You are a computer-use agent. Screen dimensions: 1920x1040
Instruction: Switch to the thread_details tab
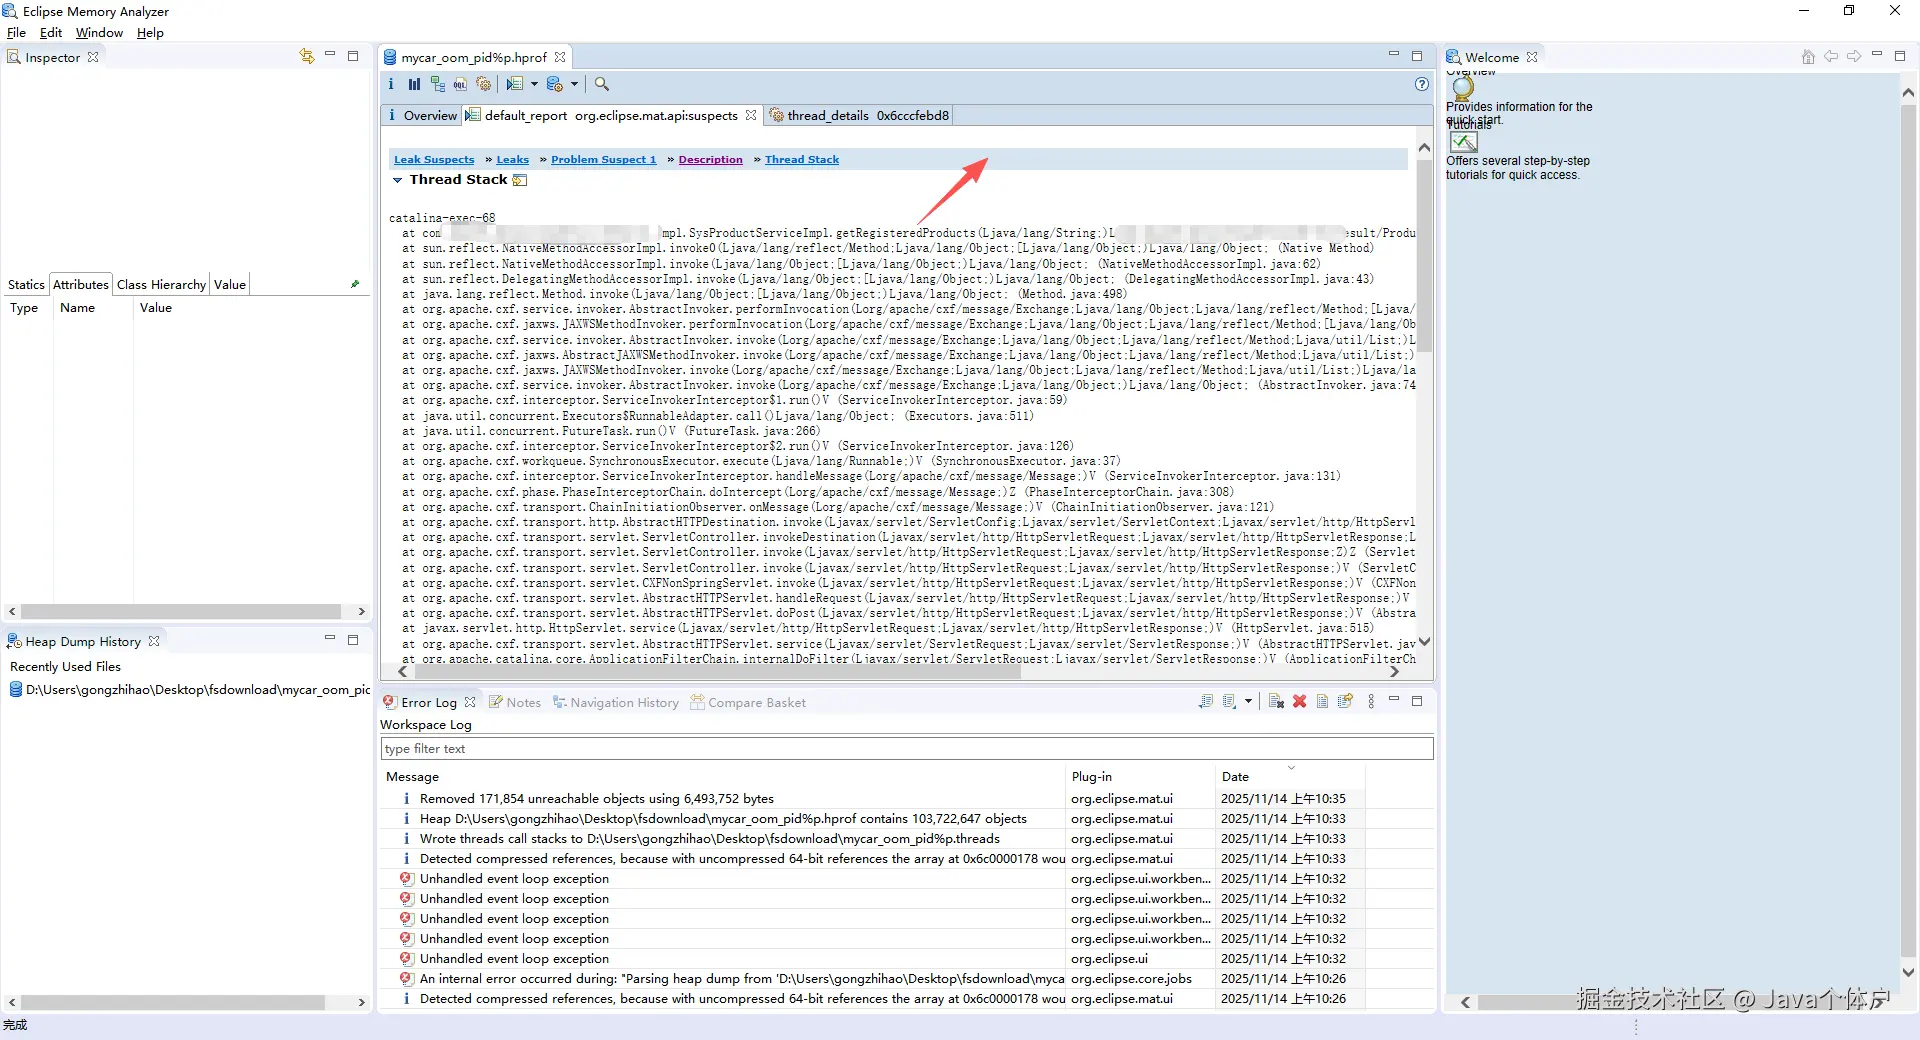point(860,115)
